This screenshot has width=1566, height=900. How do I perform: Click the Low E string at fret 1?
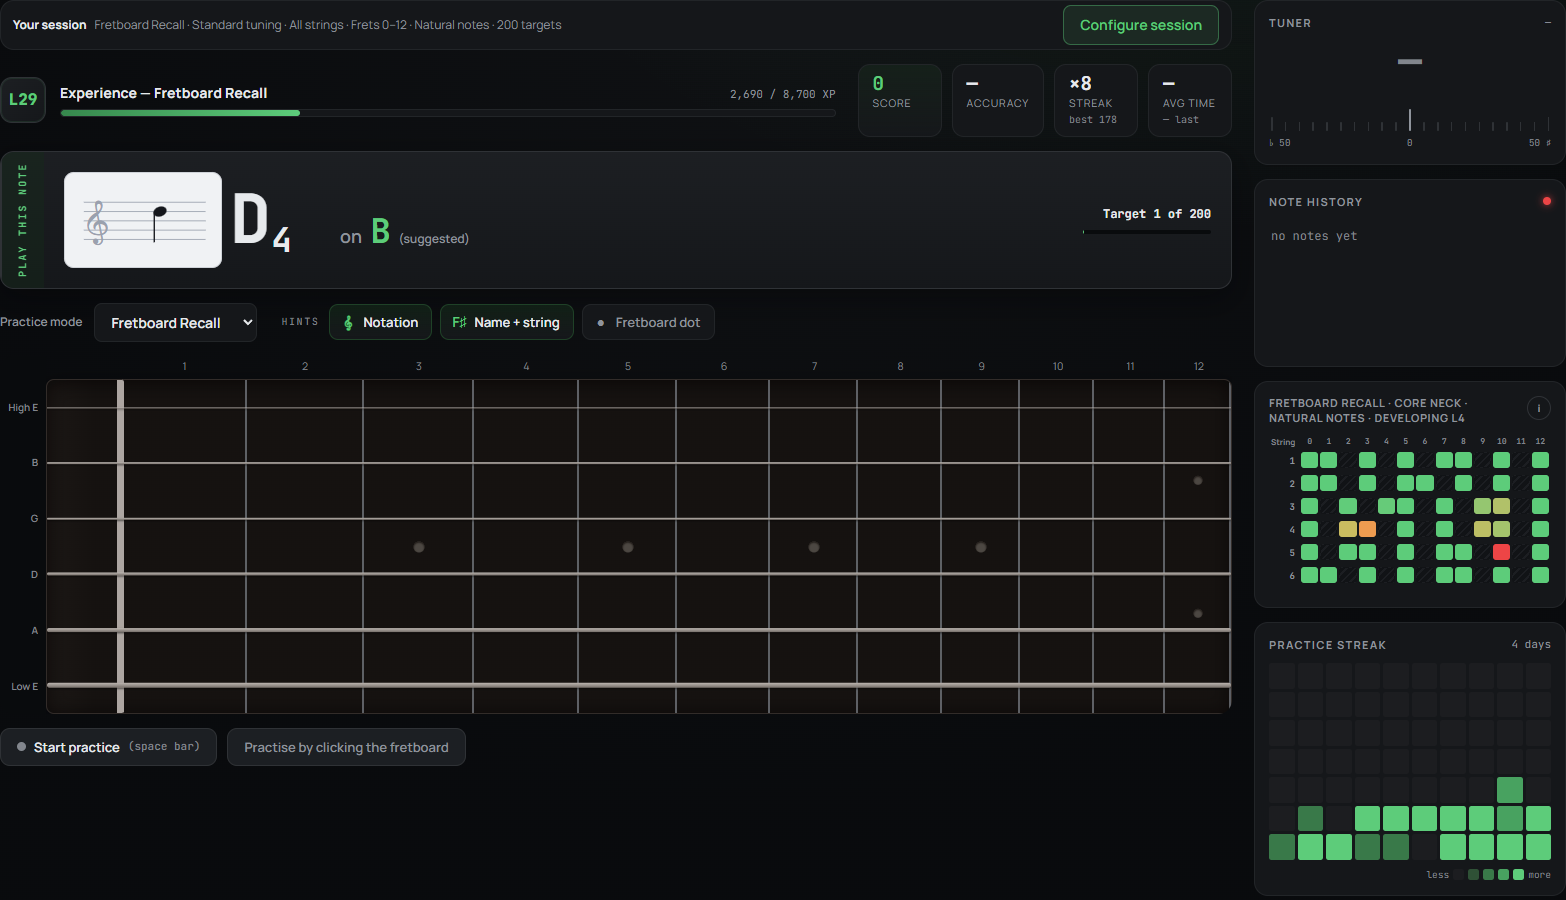[184, 685]
